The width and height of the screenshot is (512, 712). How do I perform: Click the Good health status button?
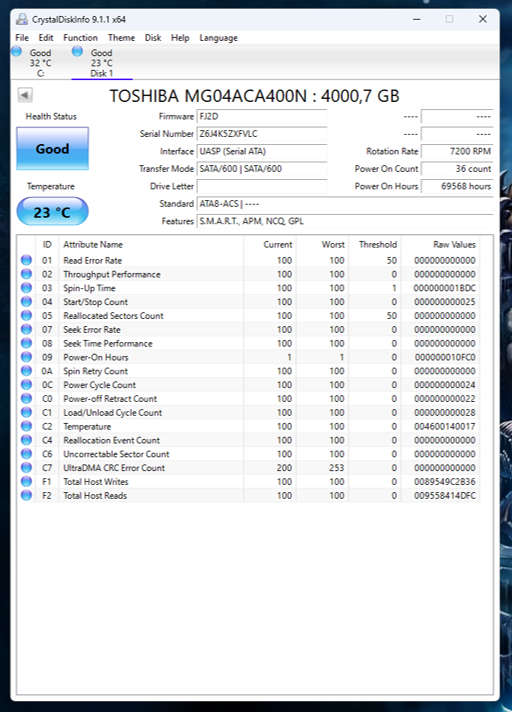pos(53,148)
